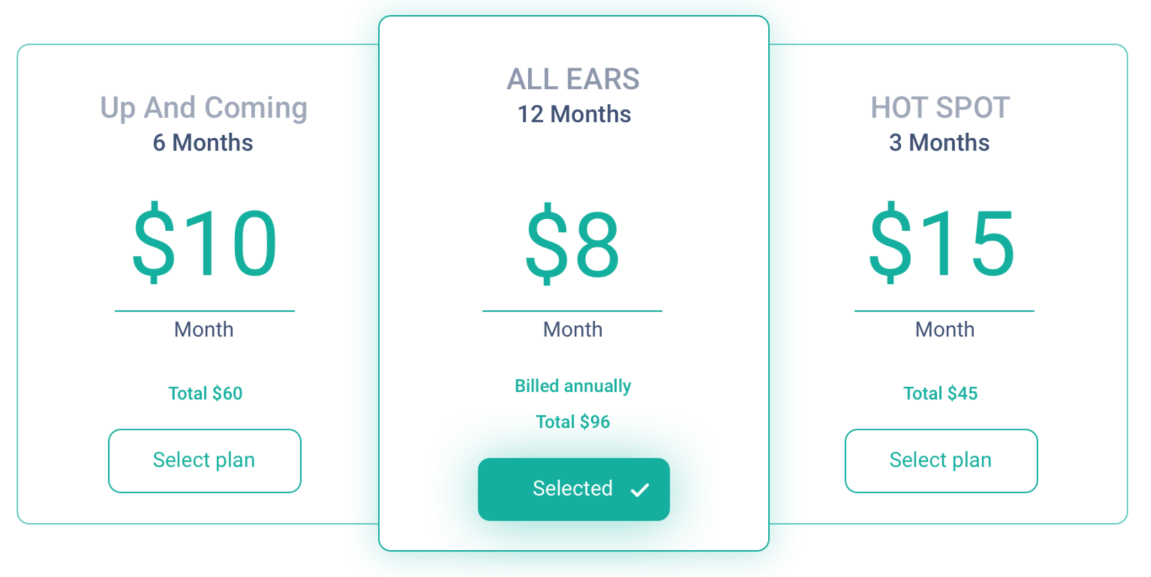Click the 3 Months duration label
The image size is (1151, 577).
point(939,143)
